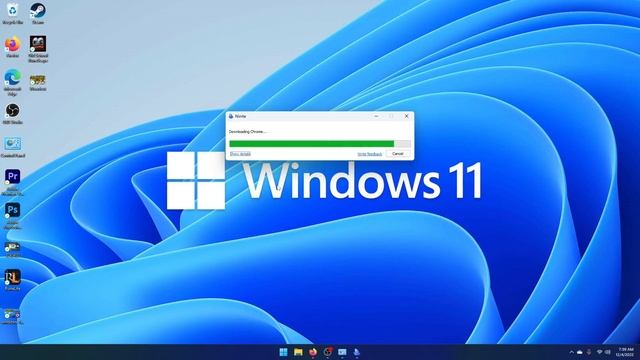Open the Wreckfest desktop shortcut below Old School shortcut

[x=38, y=82]
